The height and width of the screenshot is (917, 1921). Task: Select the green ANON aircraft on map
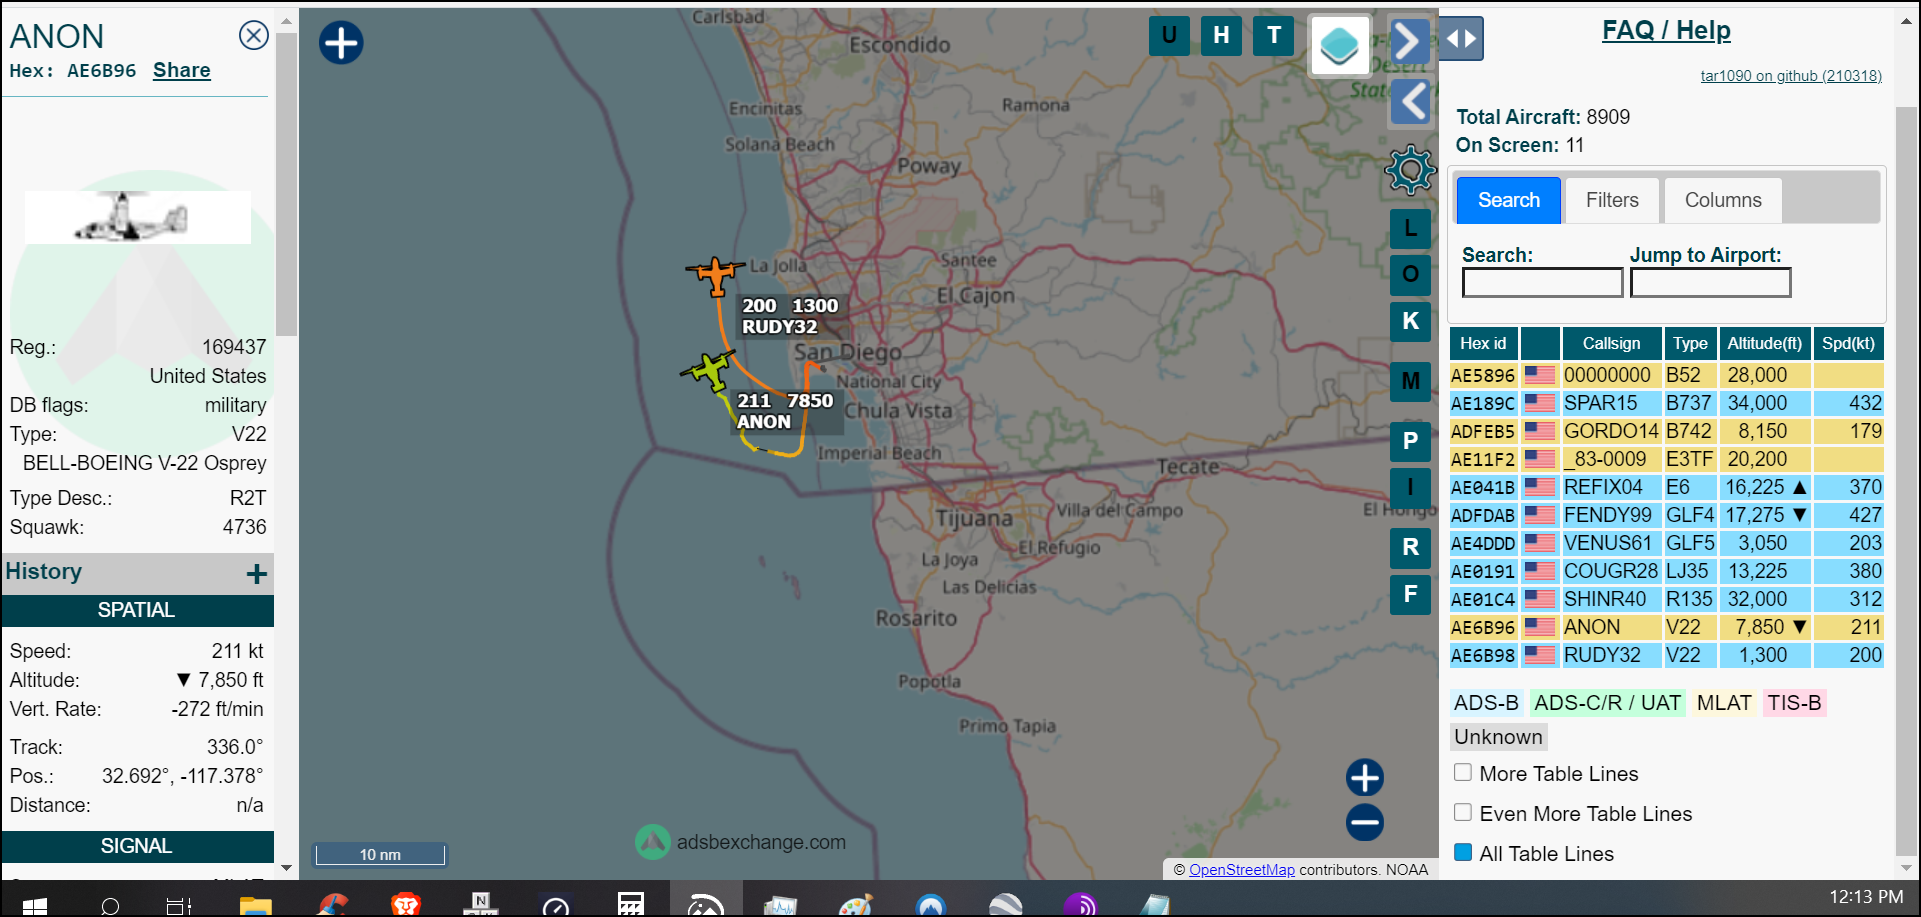tap(709, 370)
